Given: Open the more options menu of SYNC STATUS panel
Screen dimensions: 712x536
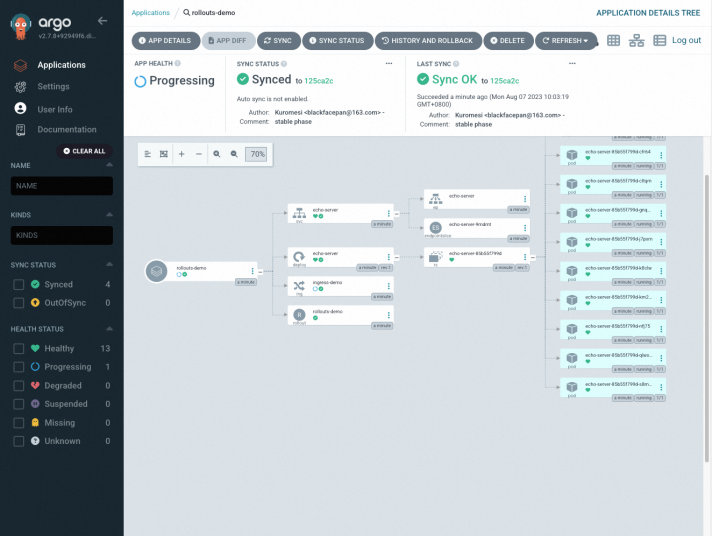Looking at the screenshot, I should [x=389, y=64].
